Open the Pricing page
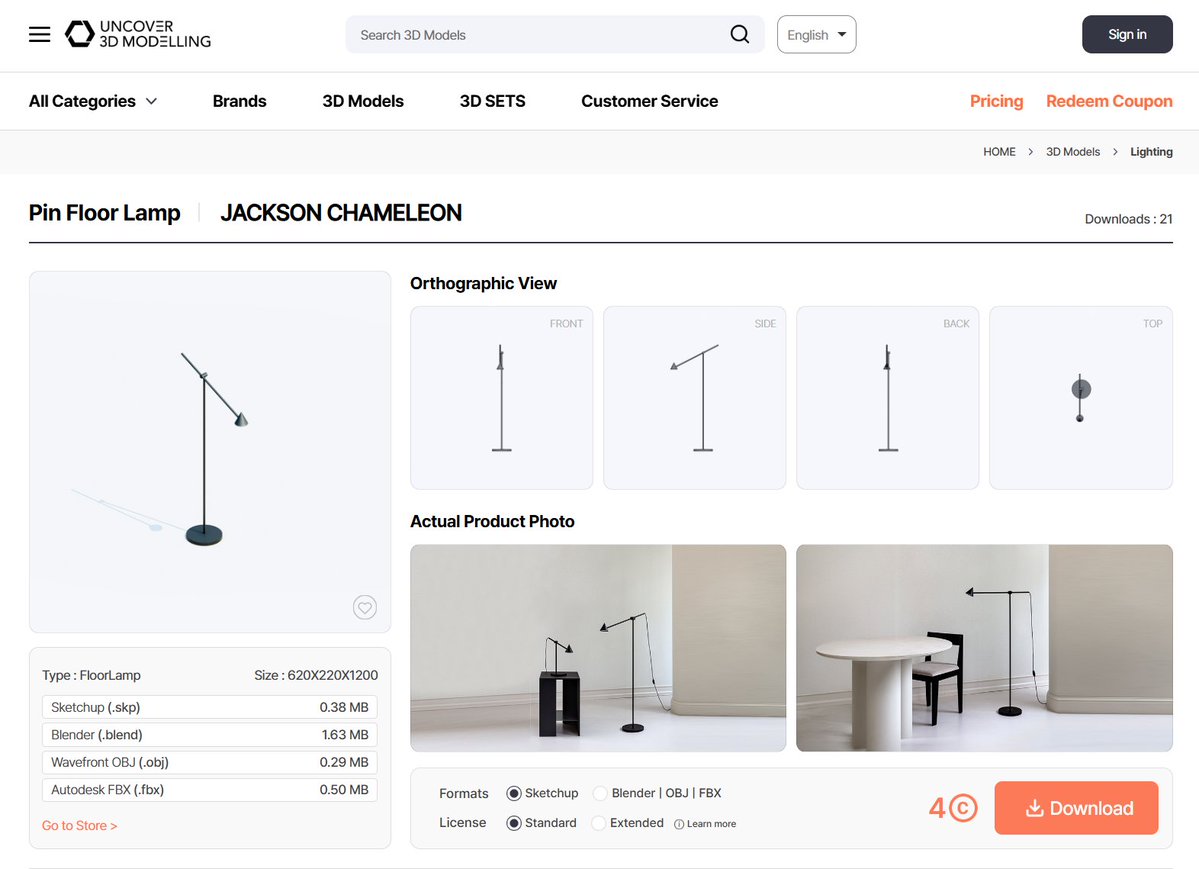 (996, 101)
